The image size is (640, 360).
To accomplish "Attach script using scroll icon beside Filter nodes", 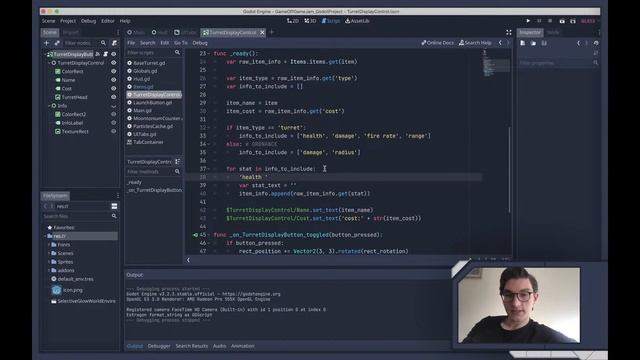I will [115, 43].
